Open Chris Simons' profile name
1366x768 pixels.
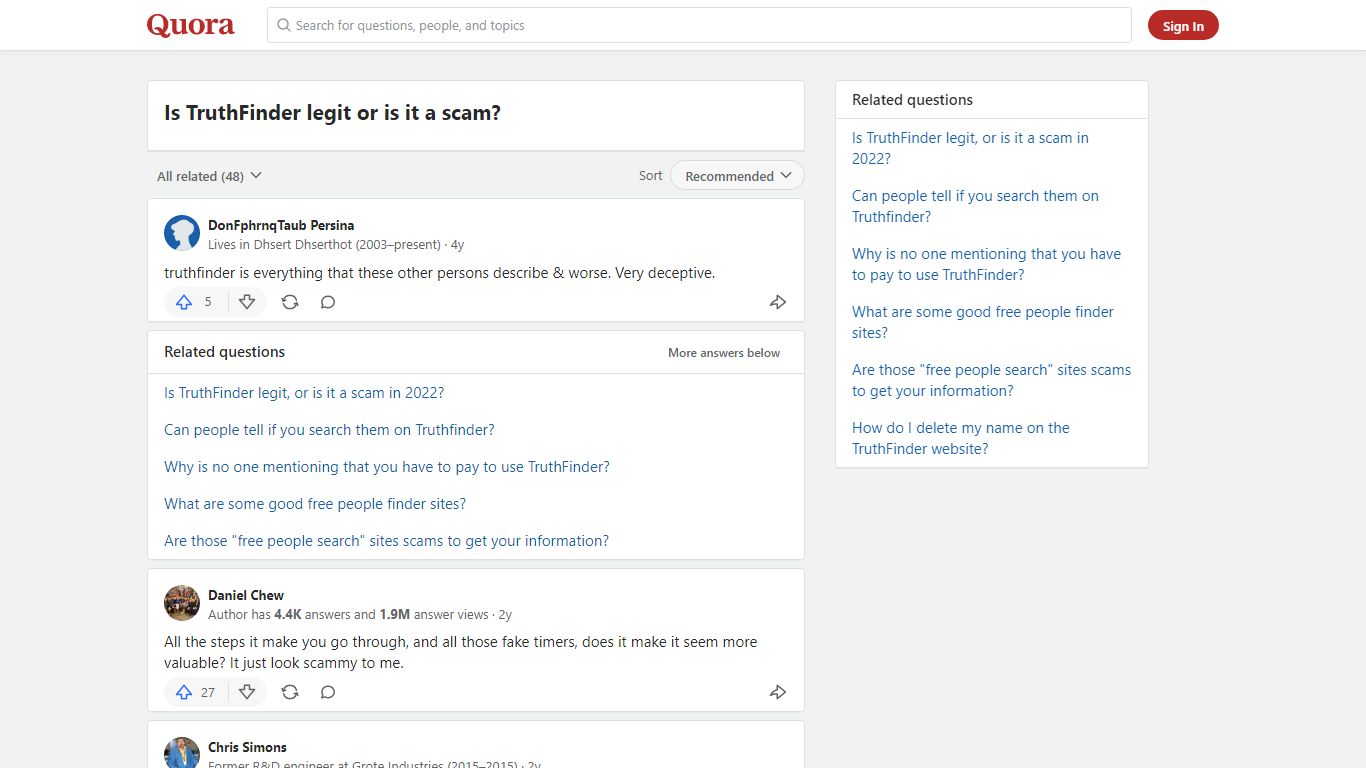(x=247, y=747)
